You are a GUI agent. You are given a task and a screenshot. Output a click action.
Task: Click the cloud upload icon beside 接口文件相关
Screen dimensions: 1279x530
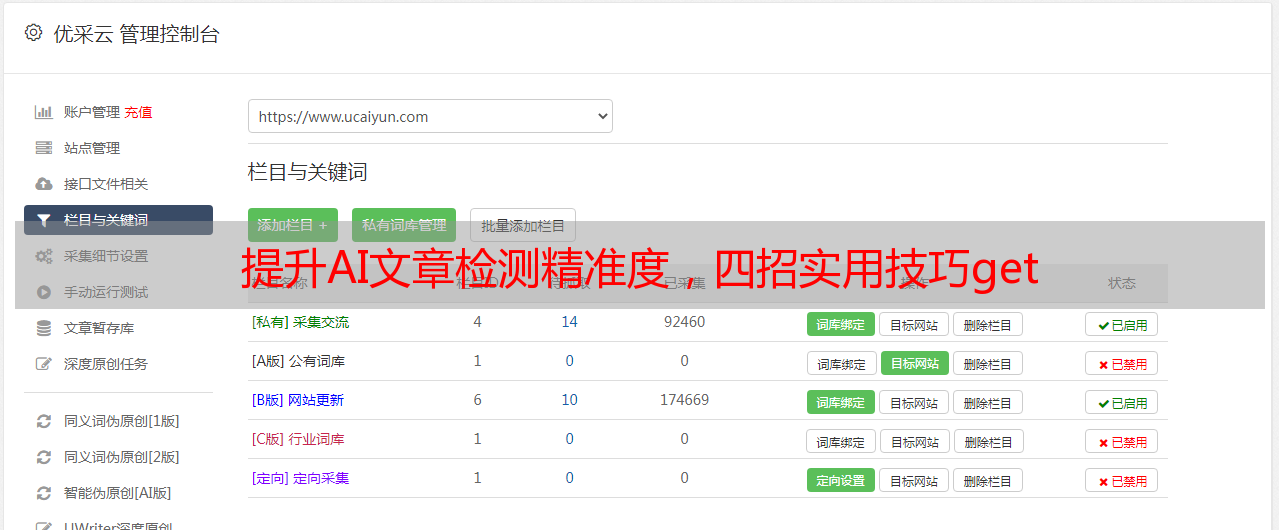(43, 184)
